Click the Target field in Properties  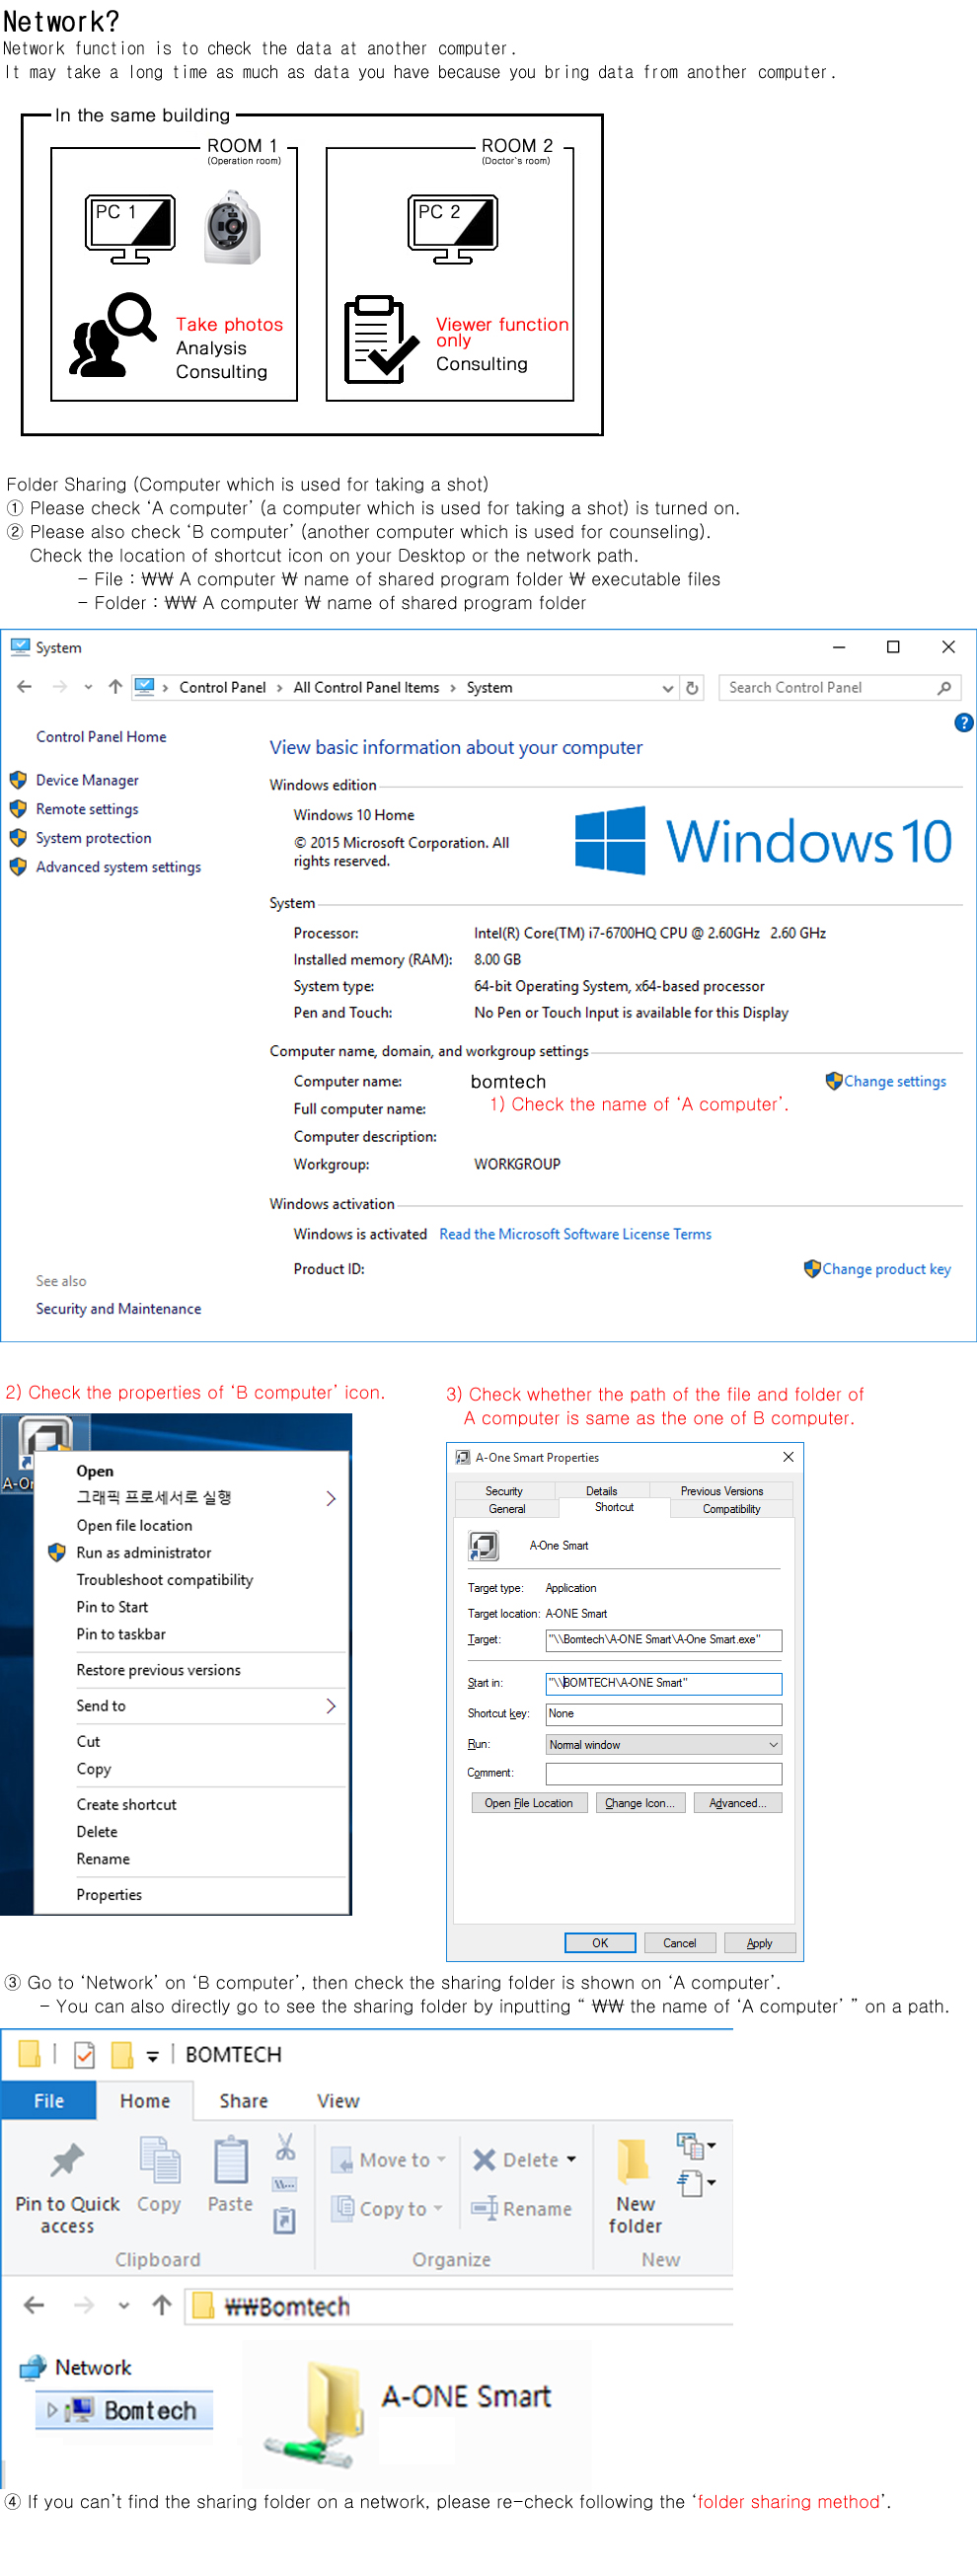(664, 1640)
